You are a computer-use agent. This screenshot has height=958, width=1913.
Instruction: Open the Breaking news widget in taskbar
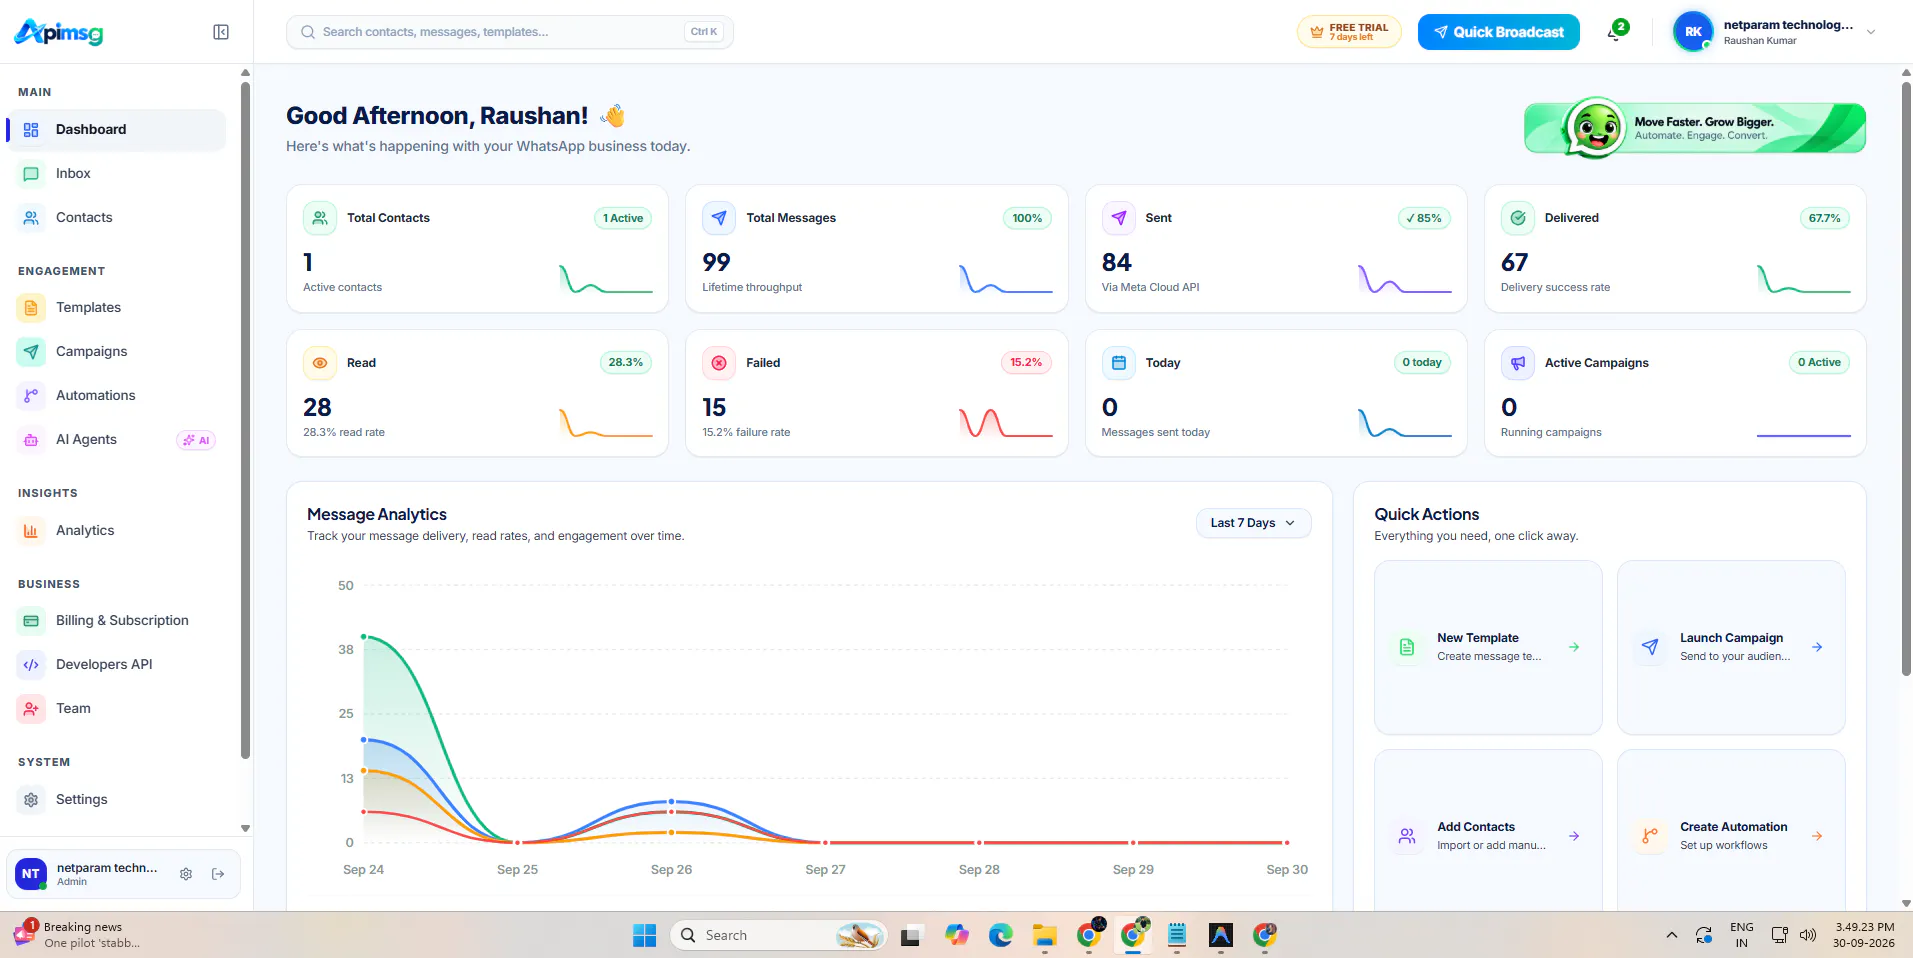click(x=80, y=935)
